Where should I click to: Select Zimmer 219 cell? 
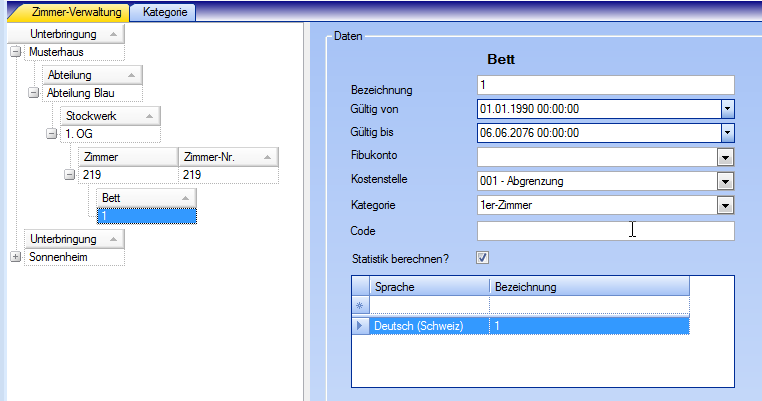click(x=128, y=175)
